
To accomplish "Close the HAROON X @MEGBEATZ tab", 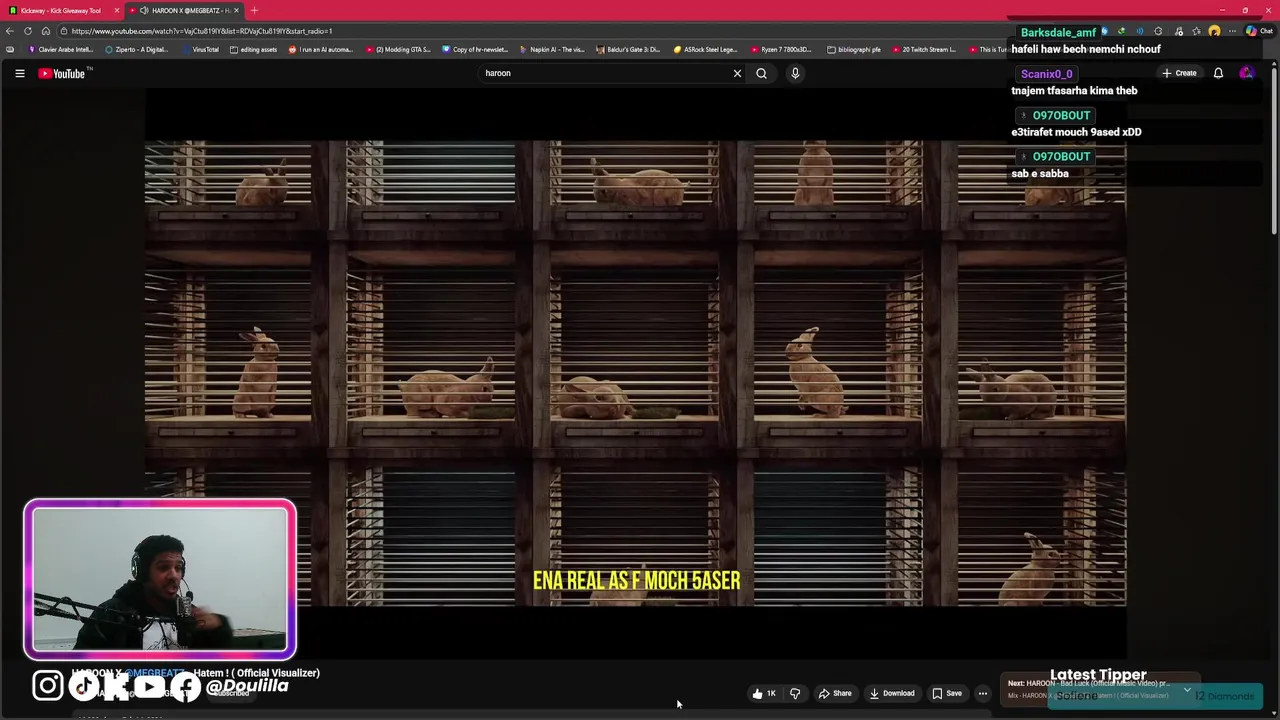I will coord(237,10).
